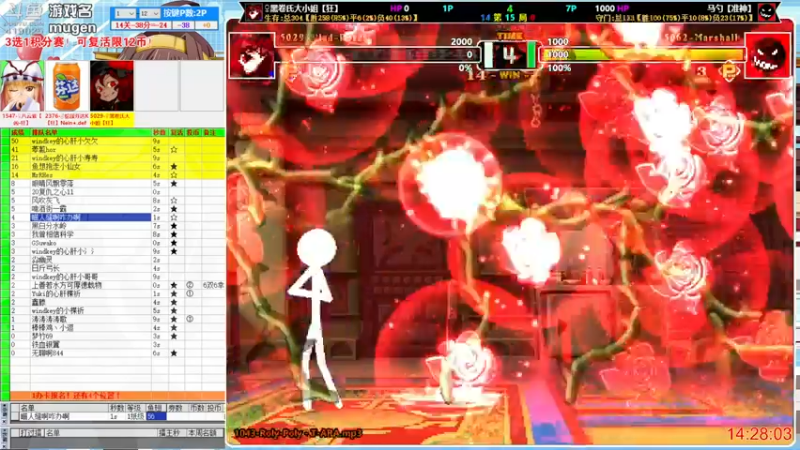Click the hollow star in the score 41 row
The image size is (800, 450).
(x=174, y=149)
